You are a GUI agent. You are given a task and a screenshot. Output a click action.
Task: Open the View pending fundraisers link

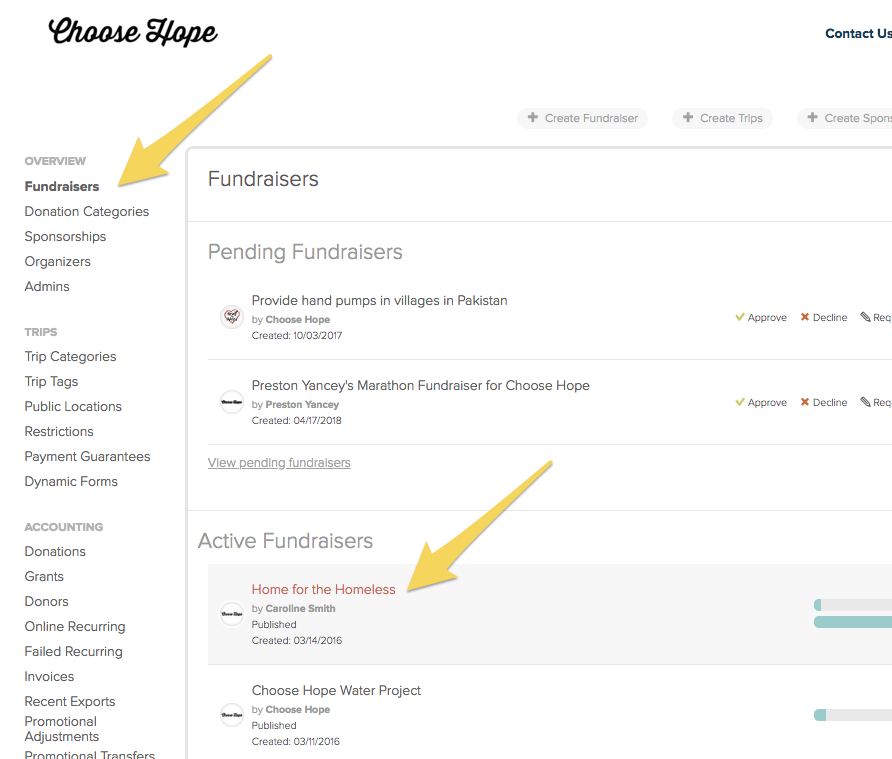(278, 462)
